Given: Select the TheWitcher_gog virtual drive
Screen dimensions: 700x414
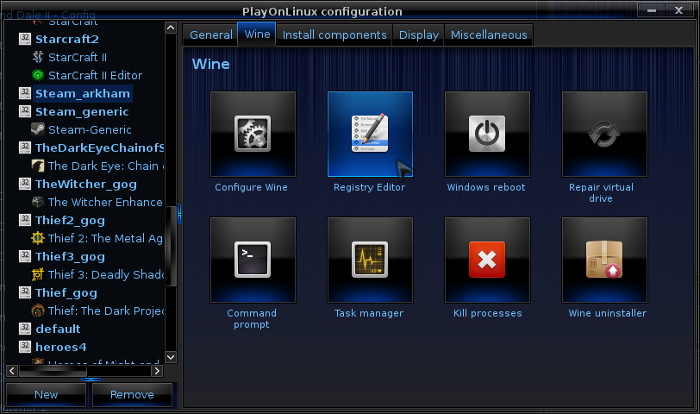Looking at the screenshot, I should 86,184.
